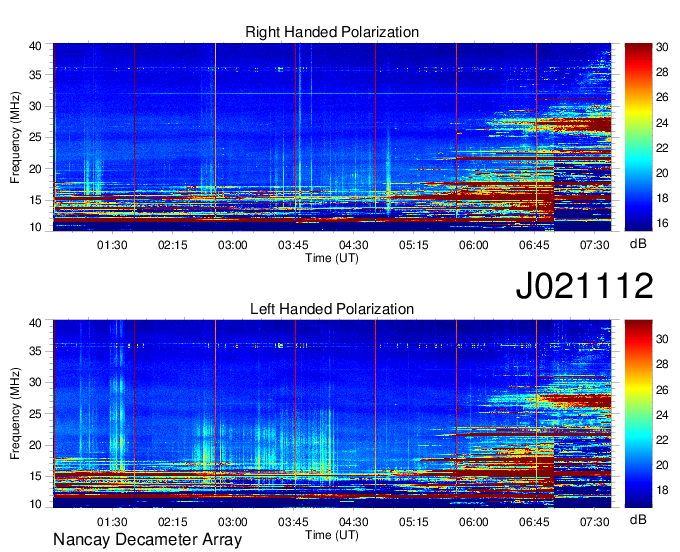Click the dB unit under top color bar
Image resolution: width=680 pixels, height=552 pixels.
(x=638, y=244)
